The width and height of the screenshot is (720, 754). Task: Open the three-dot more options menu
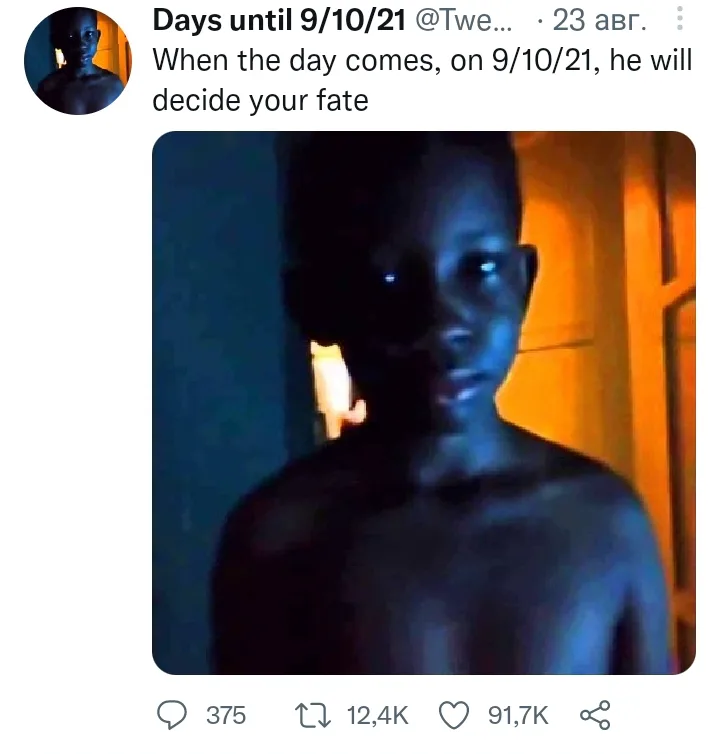pos(680,19)
